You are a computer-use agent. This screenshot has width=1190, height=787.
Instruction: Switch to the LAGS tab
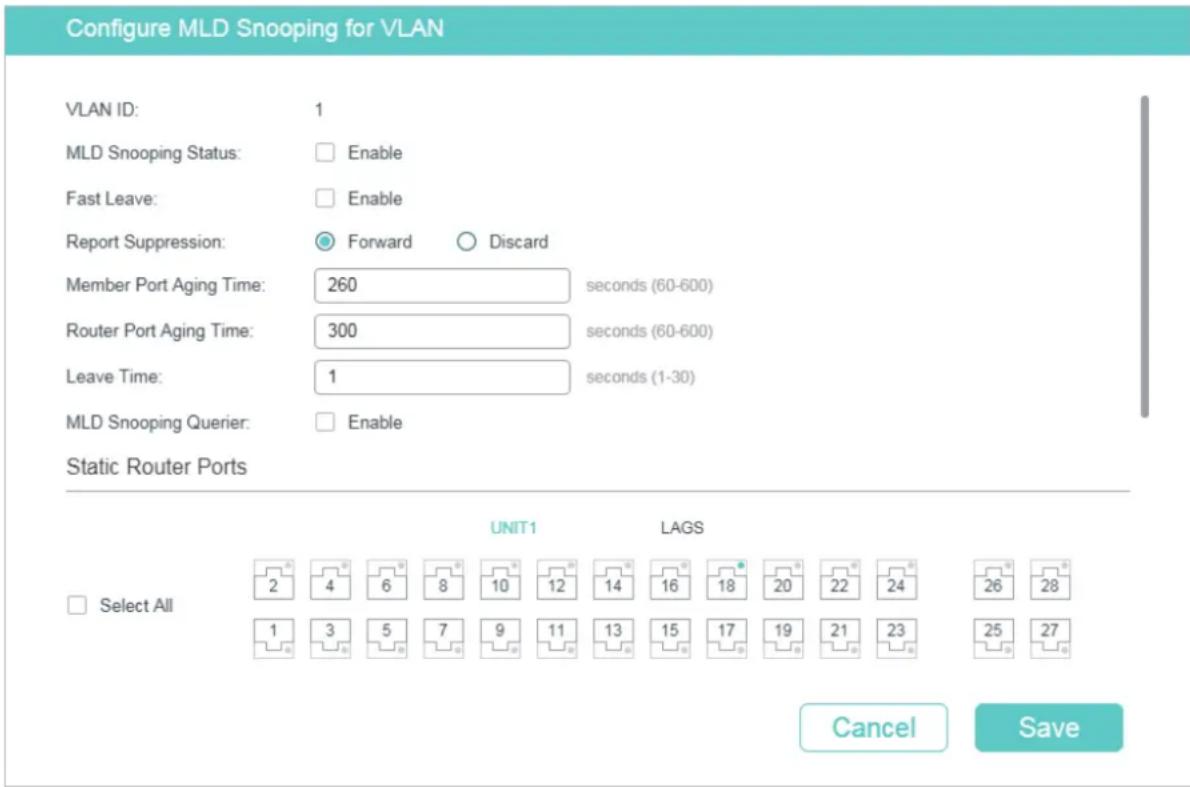coord(682,527)
